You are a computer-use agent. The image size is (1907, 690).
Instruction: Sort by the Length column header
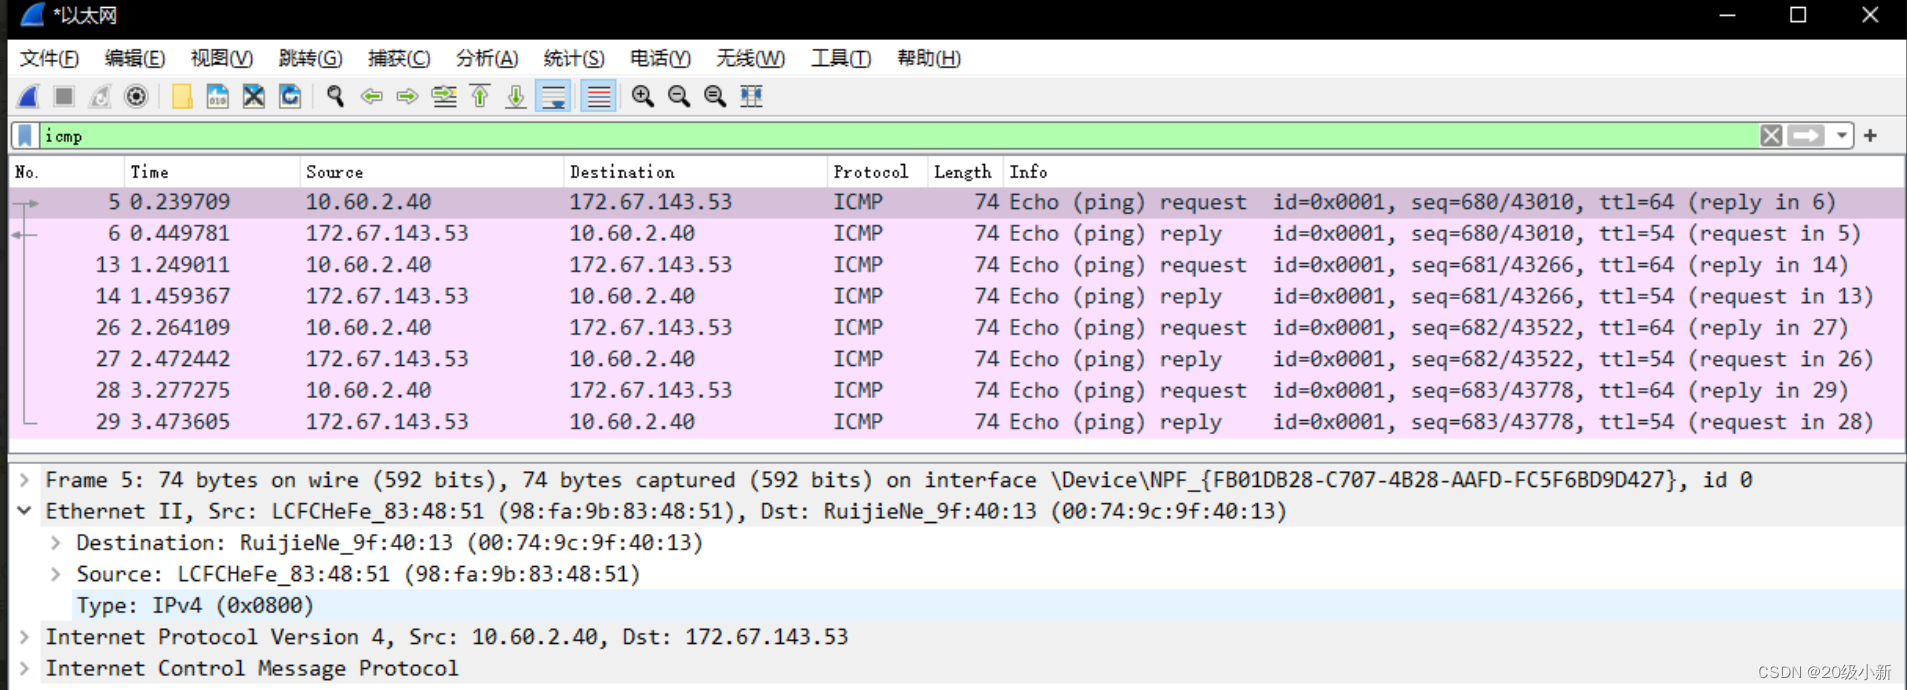(966, 172)
